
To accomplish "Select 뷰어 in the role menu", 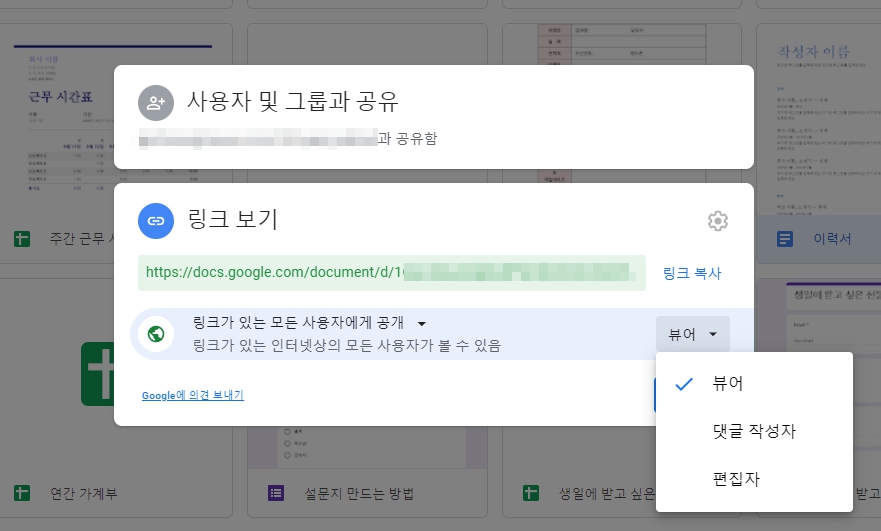I will 754,383.
